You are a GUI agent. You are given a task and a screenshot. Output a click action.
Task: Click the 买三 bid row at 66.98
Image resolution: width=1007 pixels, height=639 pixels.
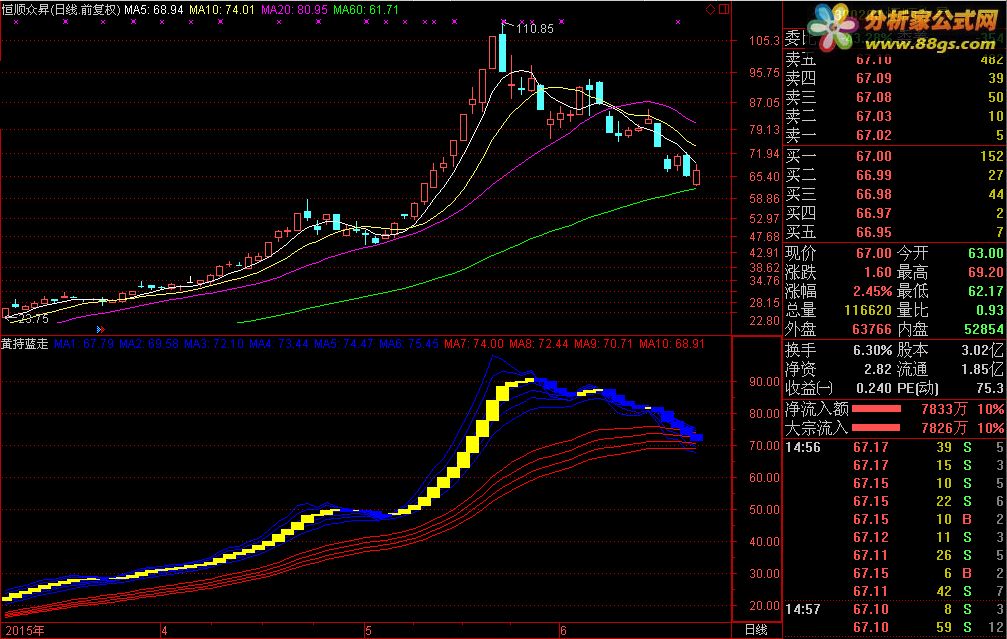point(894,194)
